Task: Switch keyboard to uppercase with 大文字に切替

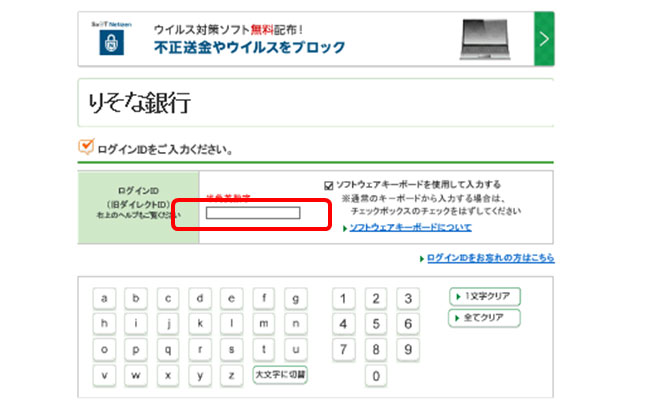Action: point(280,375)
